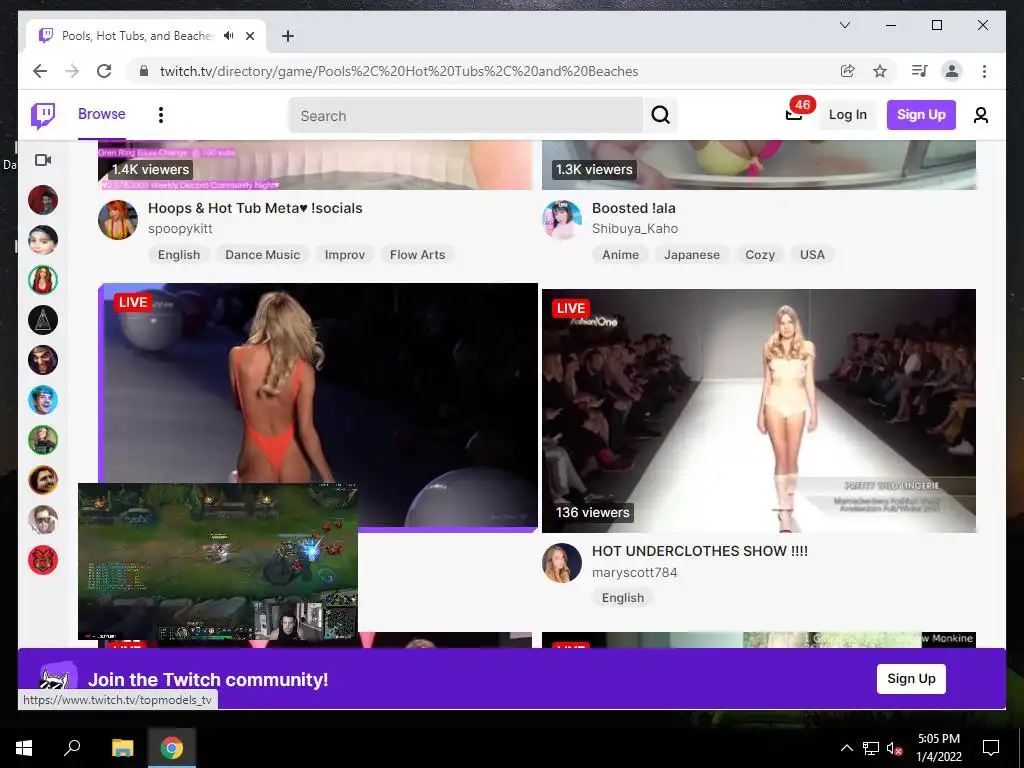The width and height of the screenshot is (1024, 768).
Task: Open the red pig logo sidebar channel
Action: pos(43,560)
